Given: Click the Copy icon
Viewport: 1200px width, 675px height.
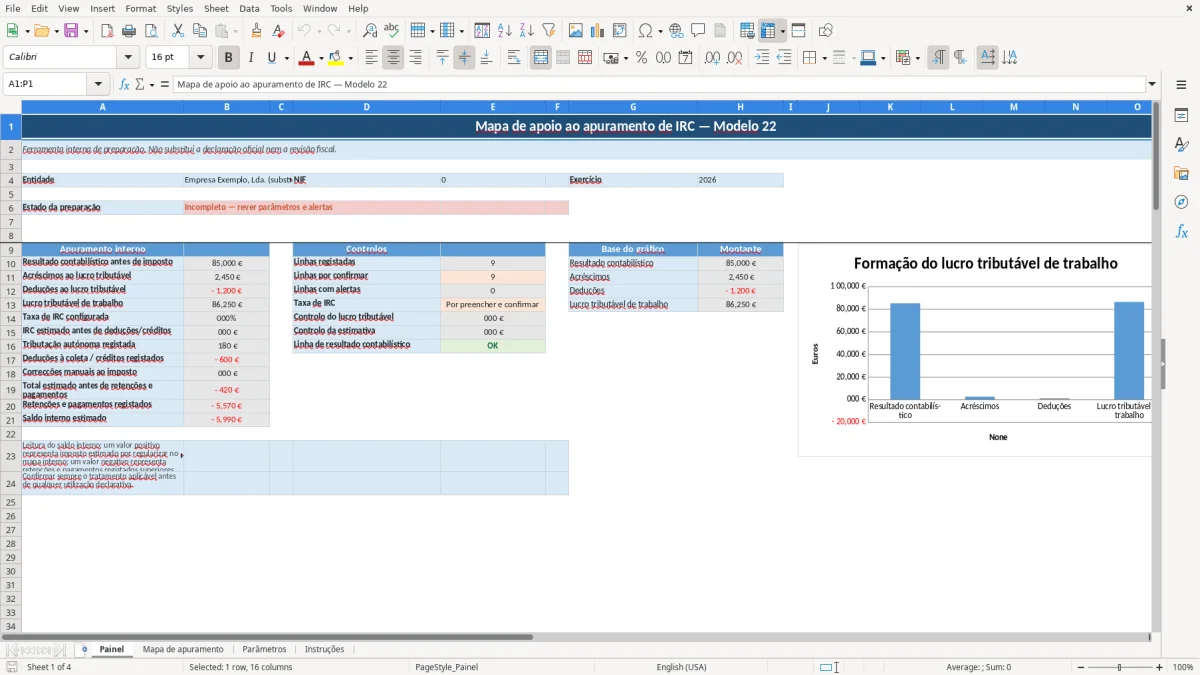Looking at the screenshot, I should click(x=199, y=31).
